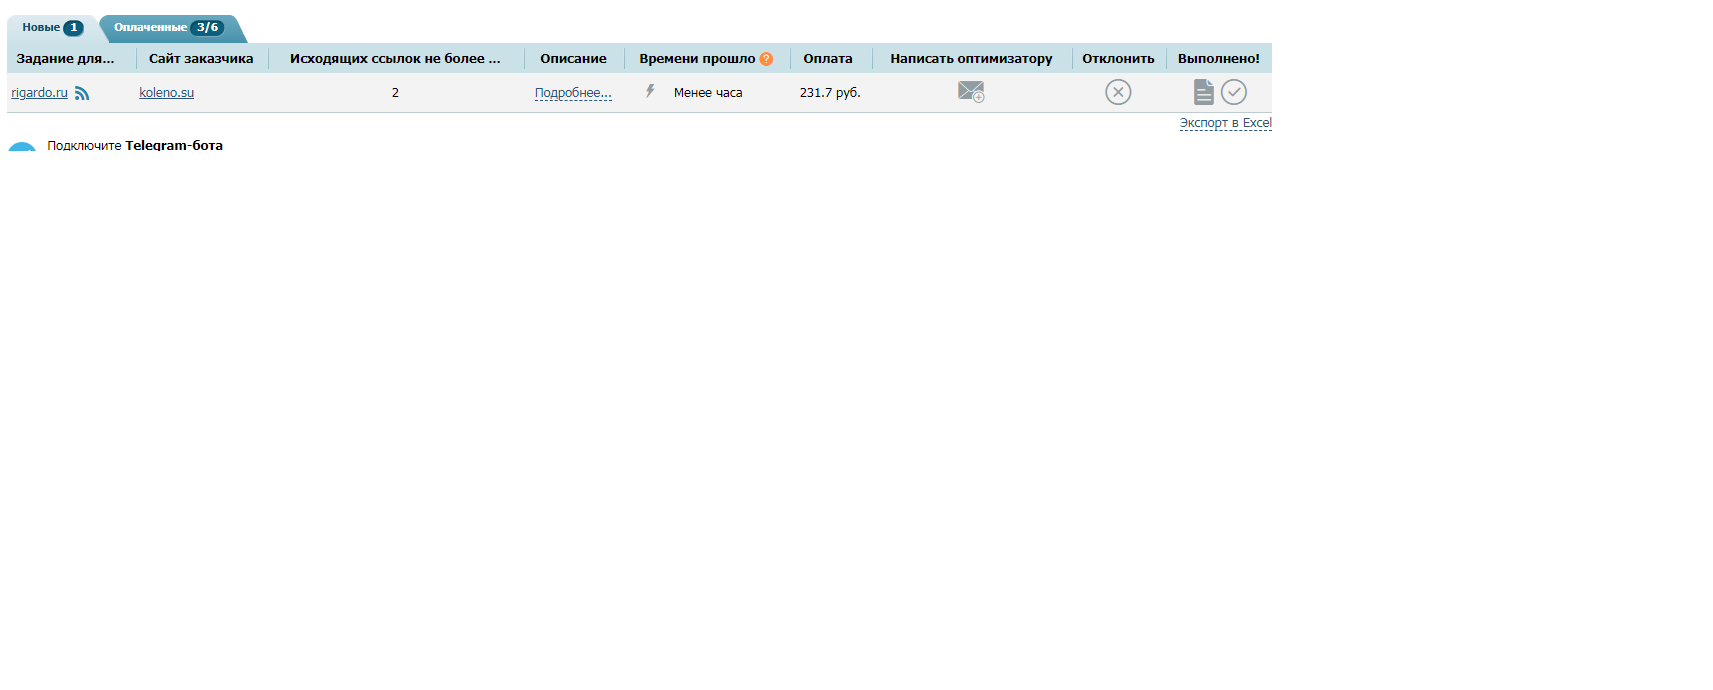Click the Отклонить column header
This screenshot has height=690, width=1713.
click(x=1118, y=59)
